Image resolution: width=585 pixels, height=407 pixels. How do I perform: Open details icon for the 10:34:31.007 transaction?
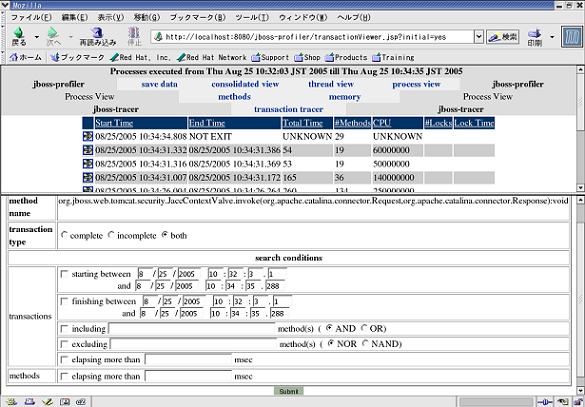coord(88,177)
